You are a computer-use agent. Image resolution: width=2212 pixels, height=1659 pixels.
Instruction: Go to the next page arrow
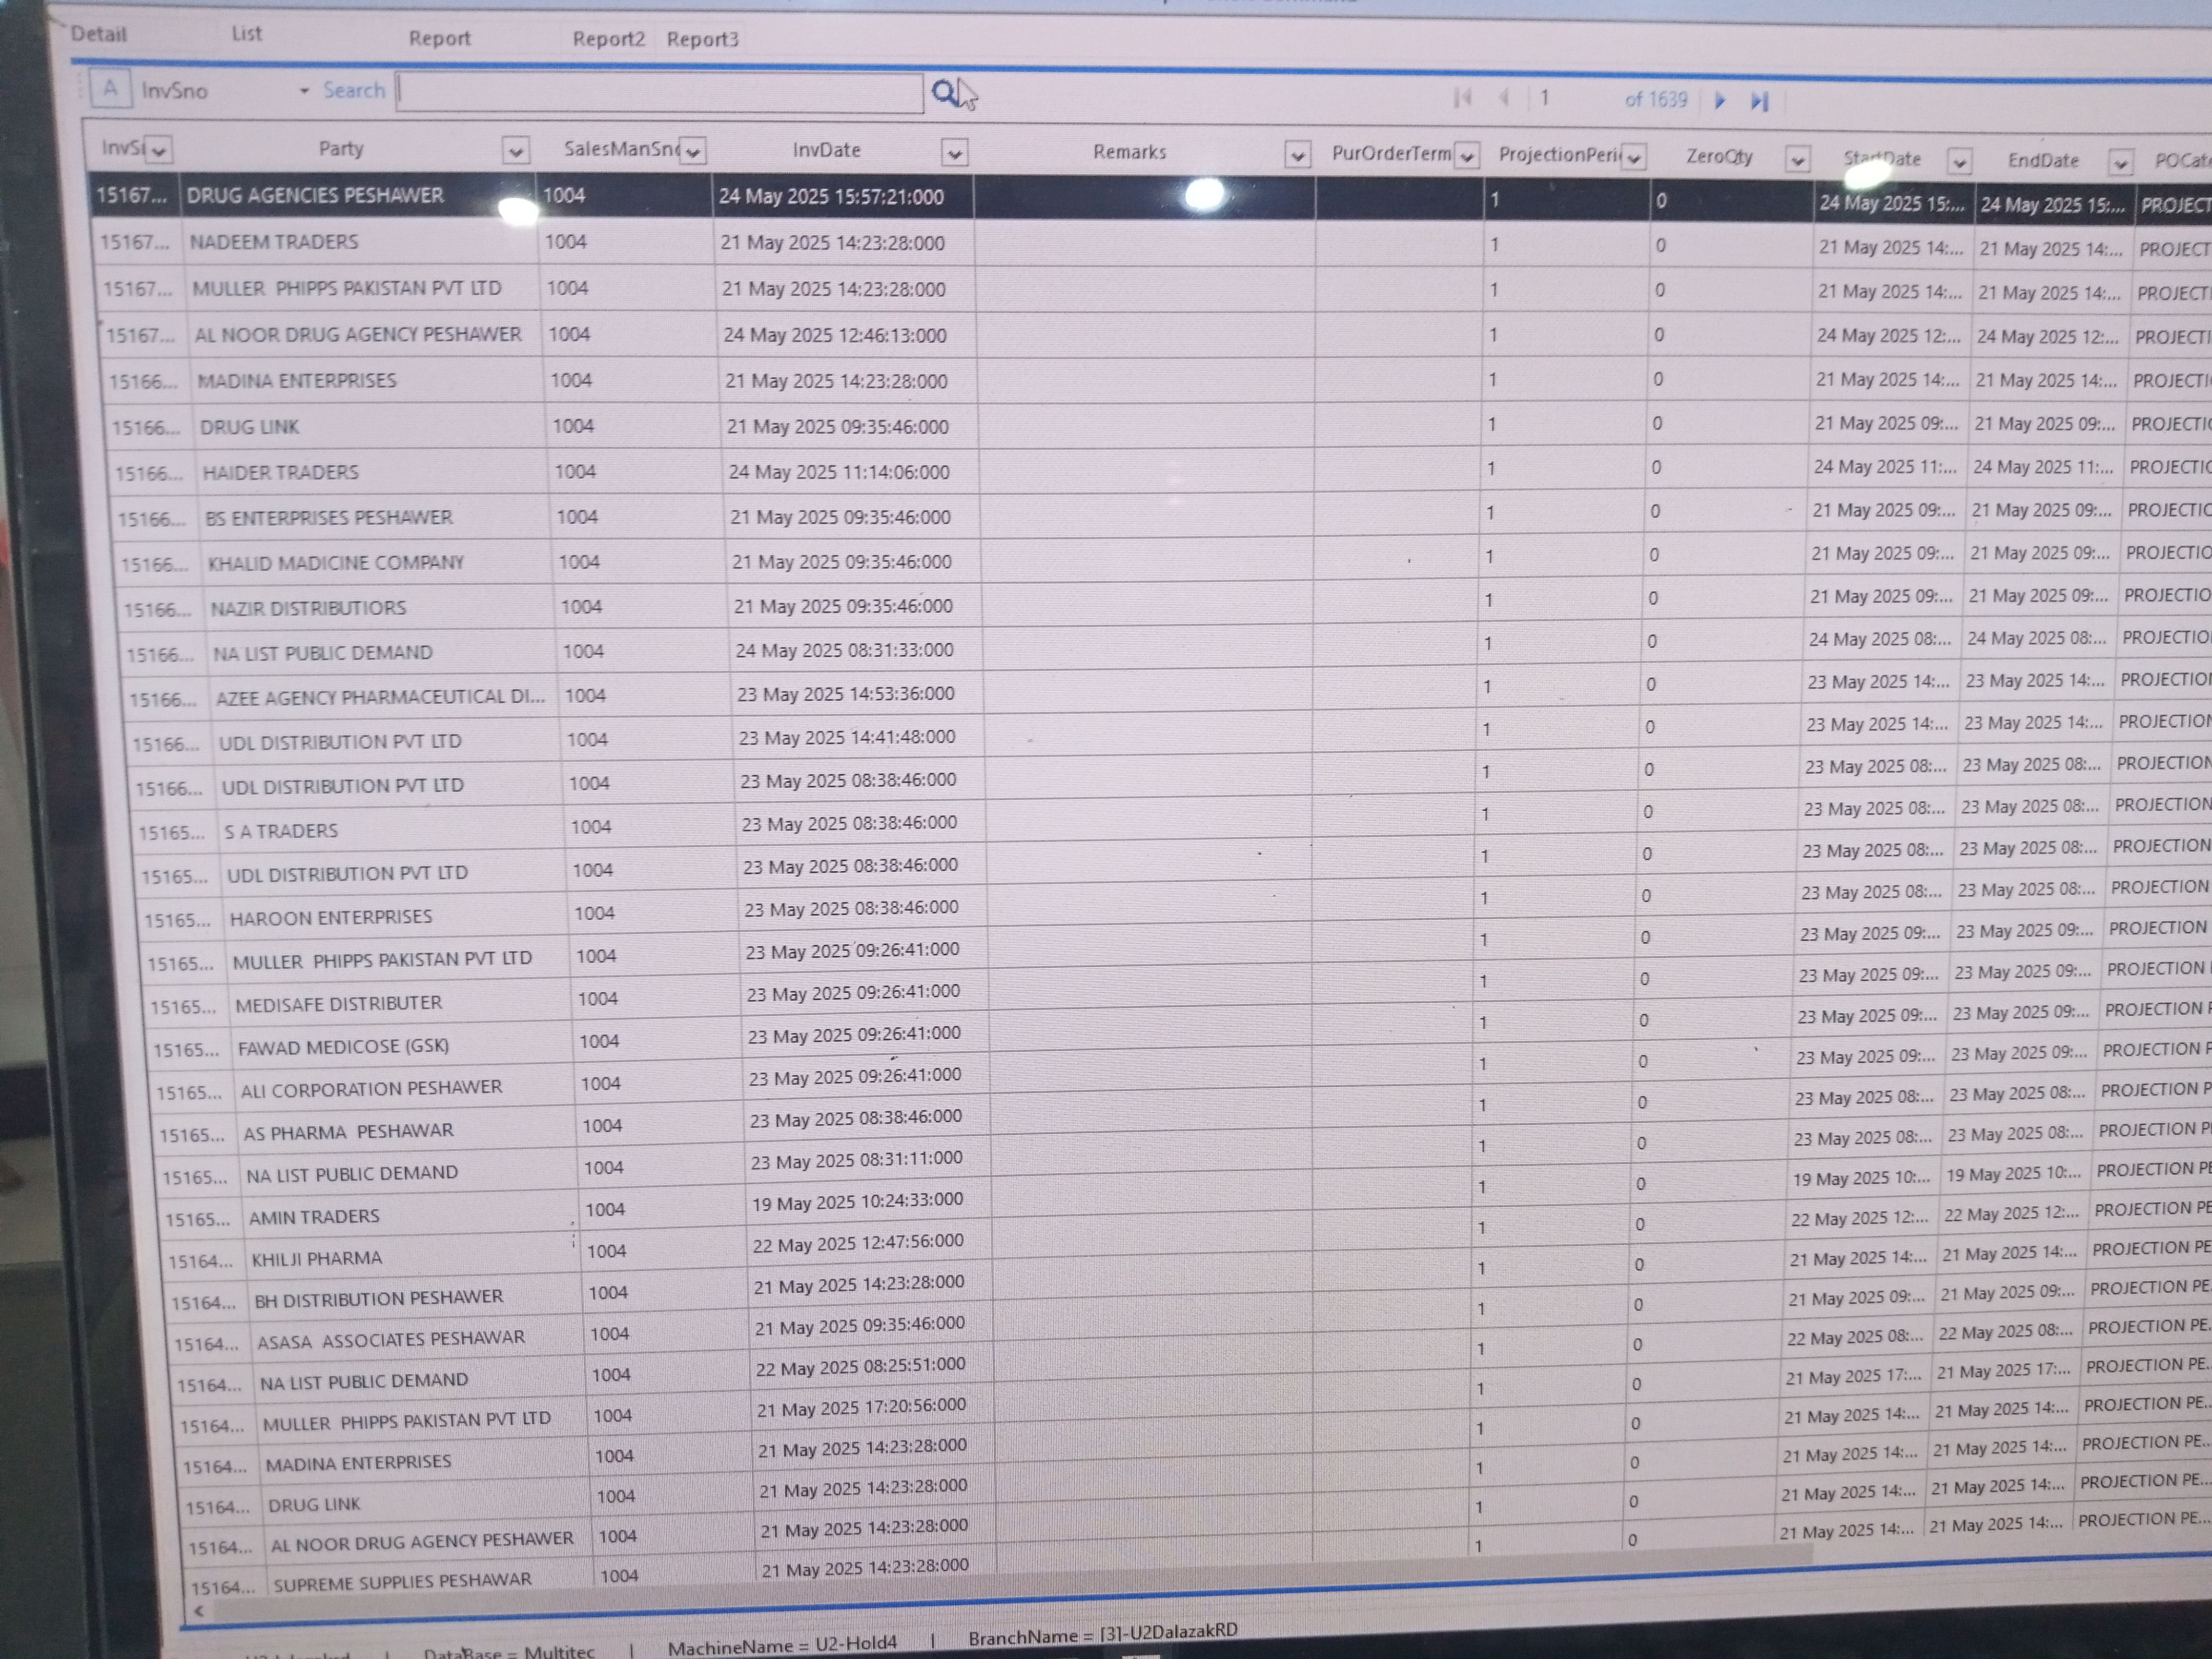tap(1720, 100)
